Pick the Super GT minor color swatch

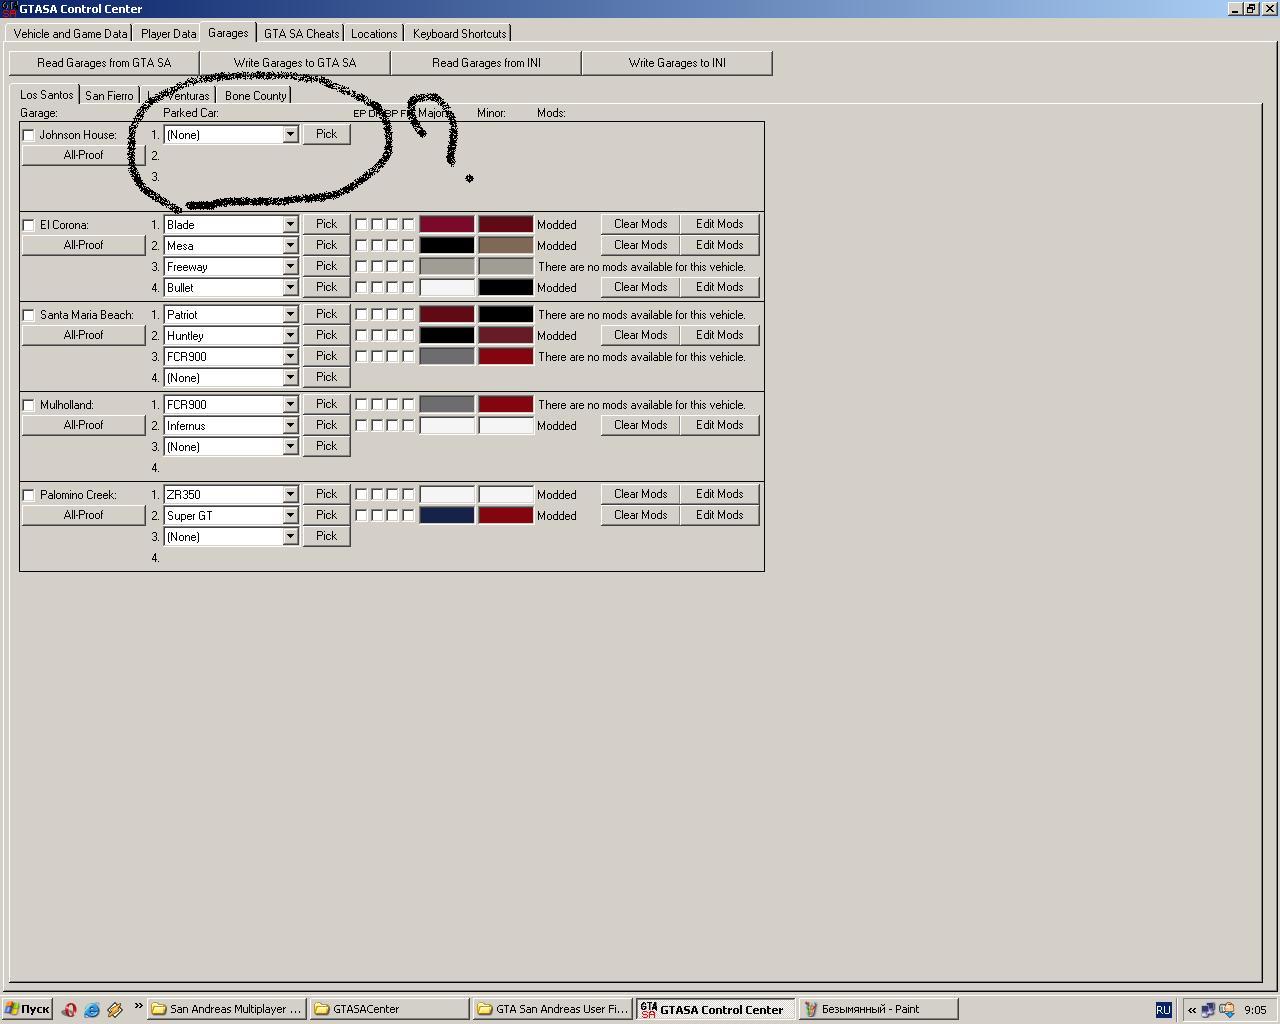(x=506, y=516)
